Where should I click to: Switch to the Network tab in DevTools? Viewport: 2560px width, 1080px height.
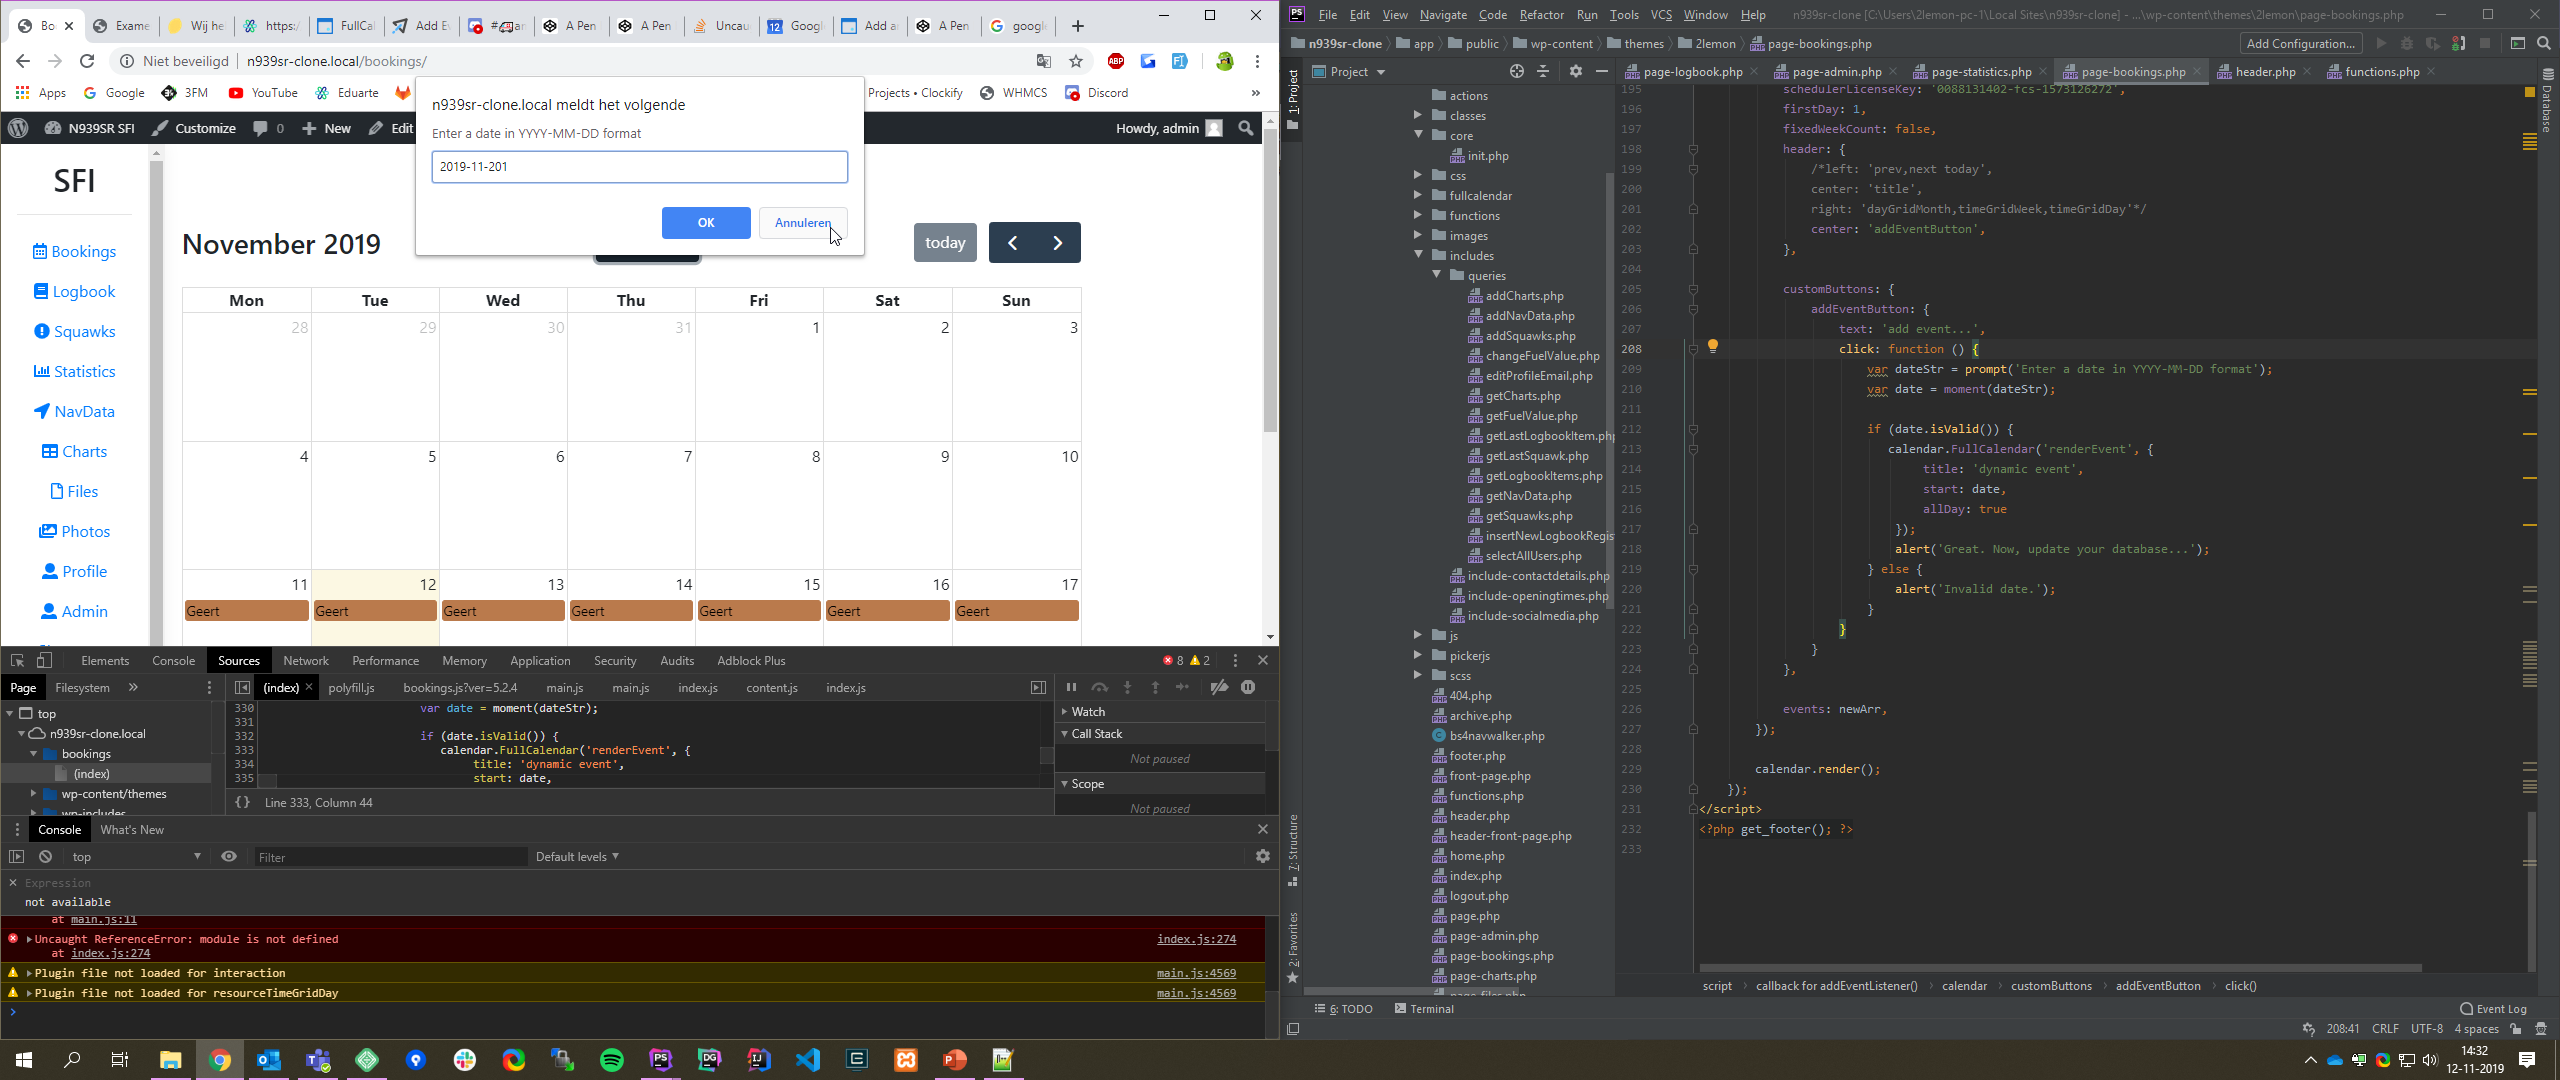pyautogui.click(x=305, y=661)
